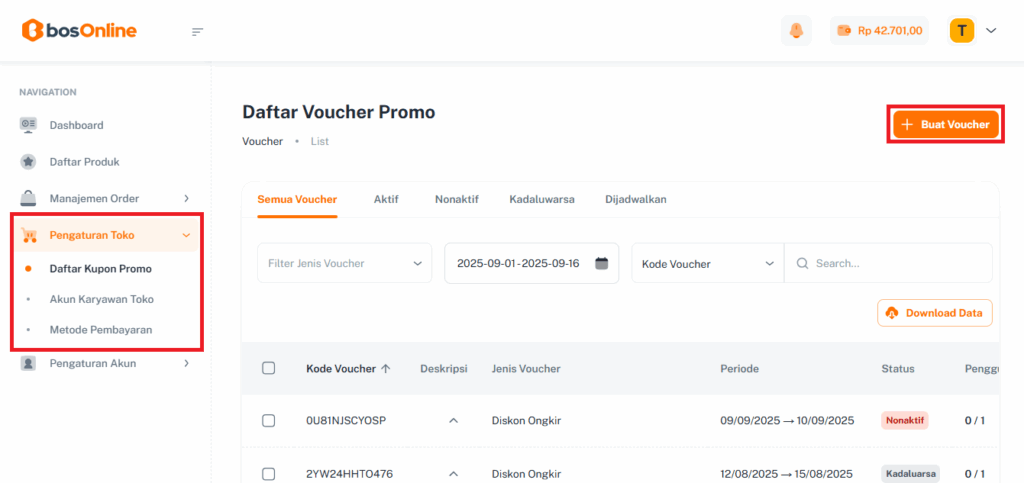Click the calendar icon in date range

coord(601,264)
